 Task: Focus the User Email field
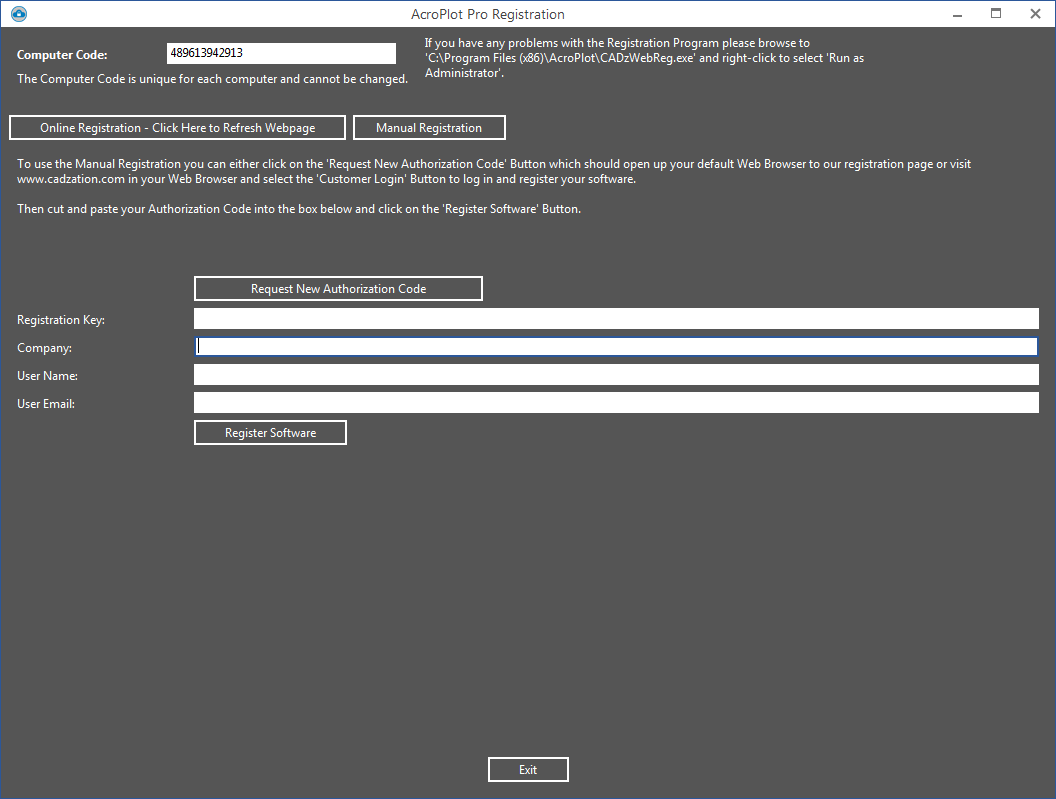tap(616, 403)
